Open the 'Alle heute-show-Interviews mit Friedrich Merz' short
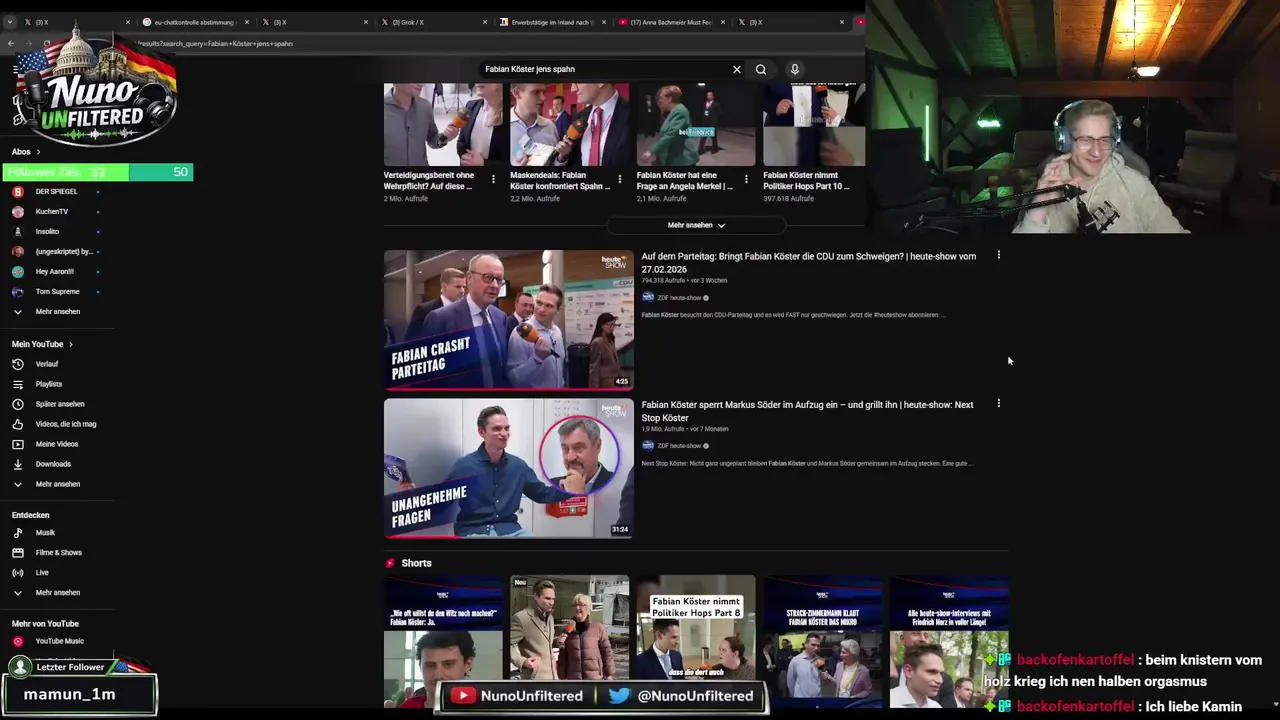This screenshot has height=720, width=1280. point(949,641)
